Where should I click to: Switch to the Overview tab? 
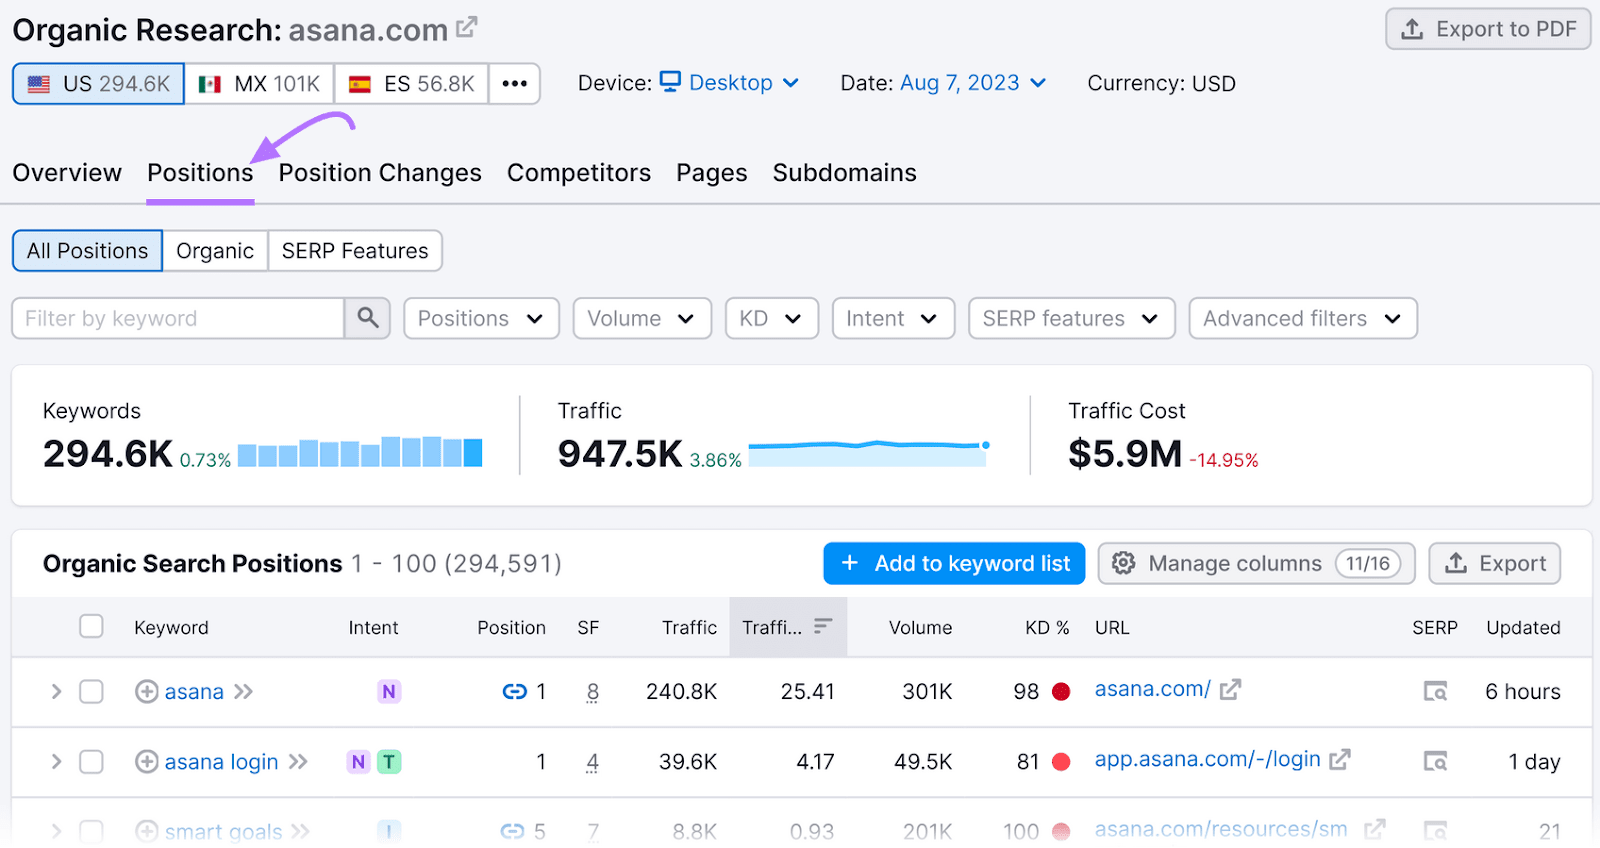[x=67, y=173]
